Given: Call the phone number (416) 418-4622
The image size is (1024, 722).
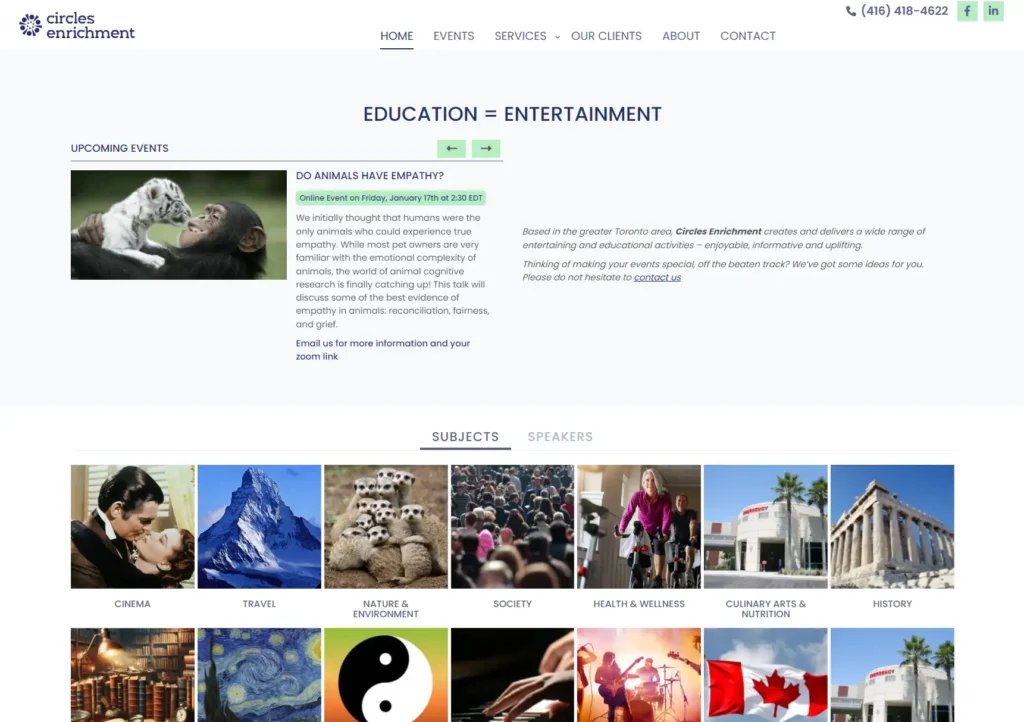Looking at the screenshot, I should pos(903,11).
